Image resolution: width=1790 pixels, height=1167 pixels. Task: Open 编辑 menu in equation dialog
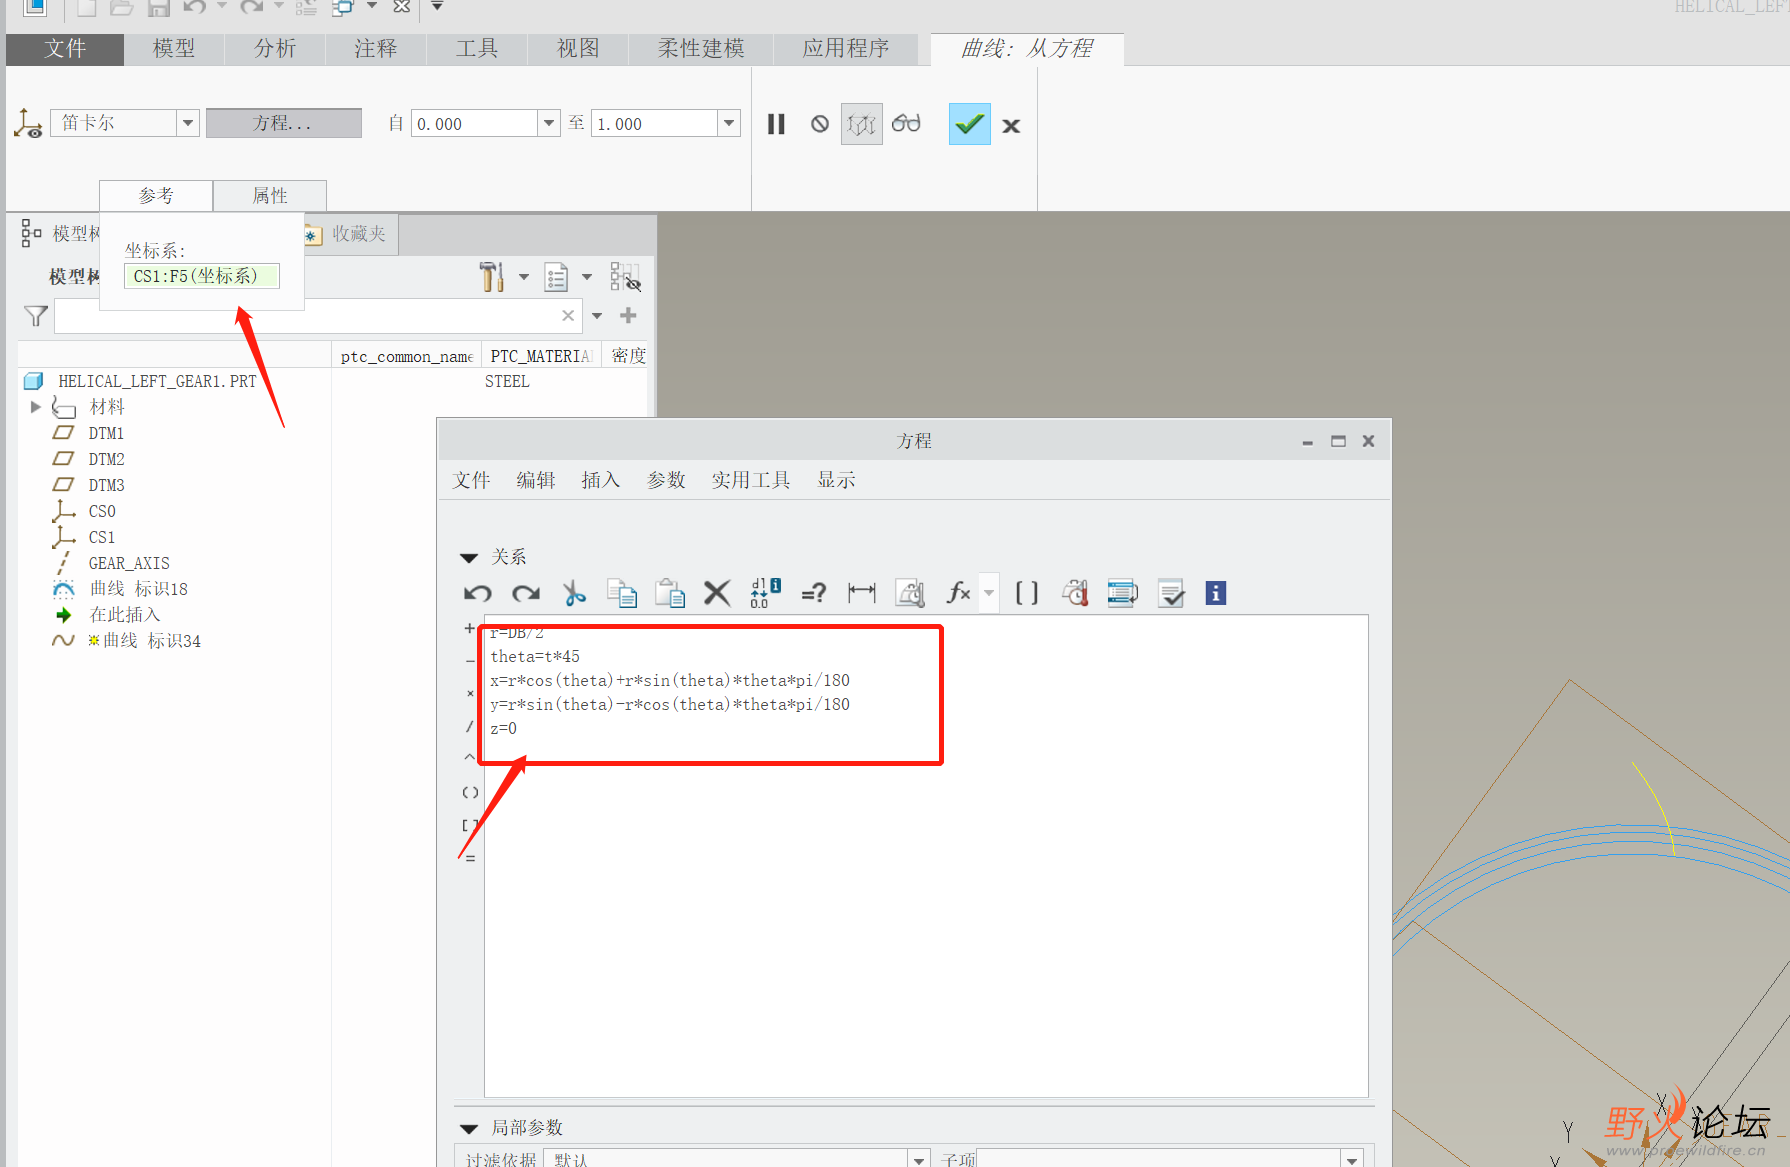(x=536, y=480)
